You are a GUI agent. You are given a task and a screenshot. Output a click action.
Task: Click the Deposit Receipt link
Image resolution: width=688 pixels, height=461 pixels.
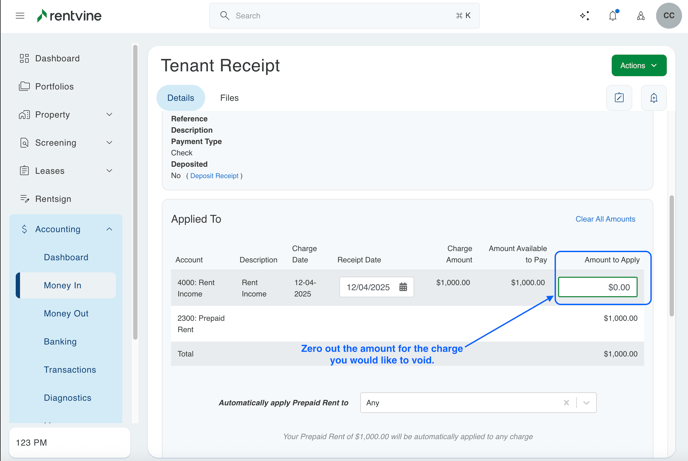pyautogui.click(x=214, y=176)
